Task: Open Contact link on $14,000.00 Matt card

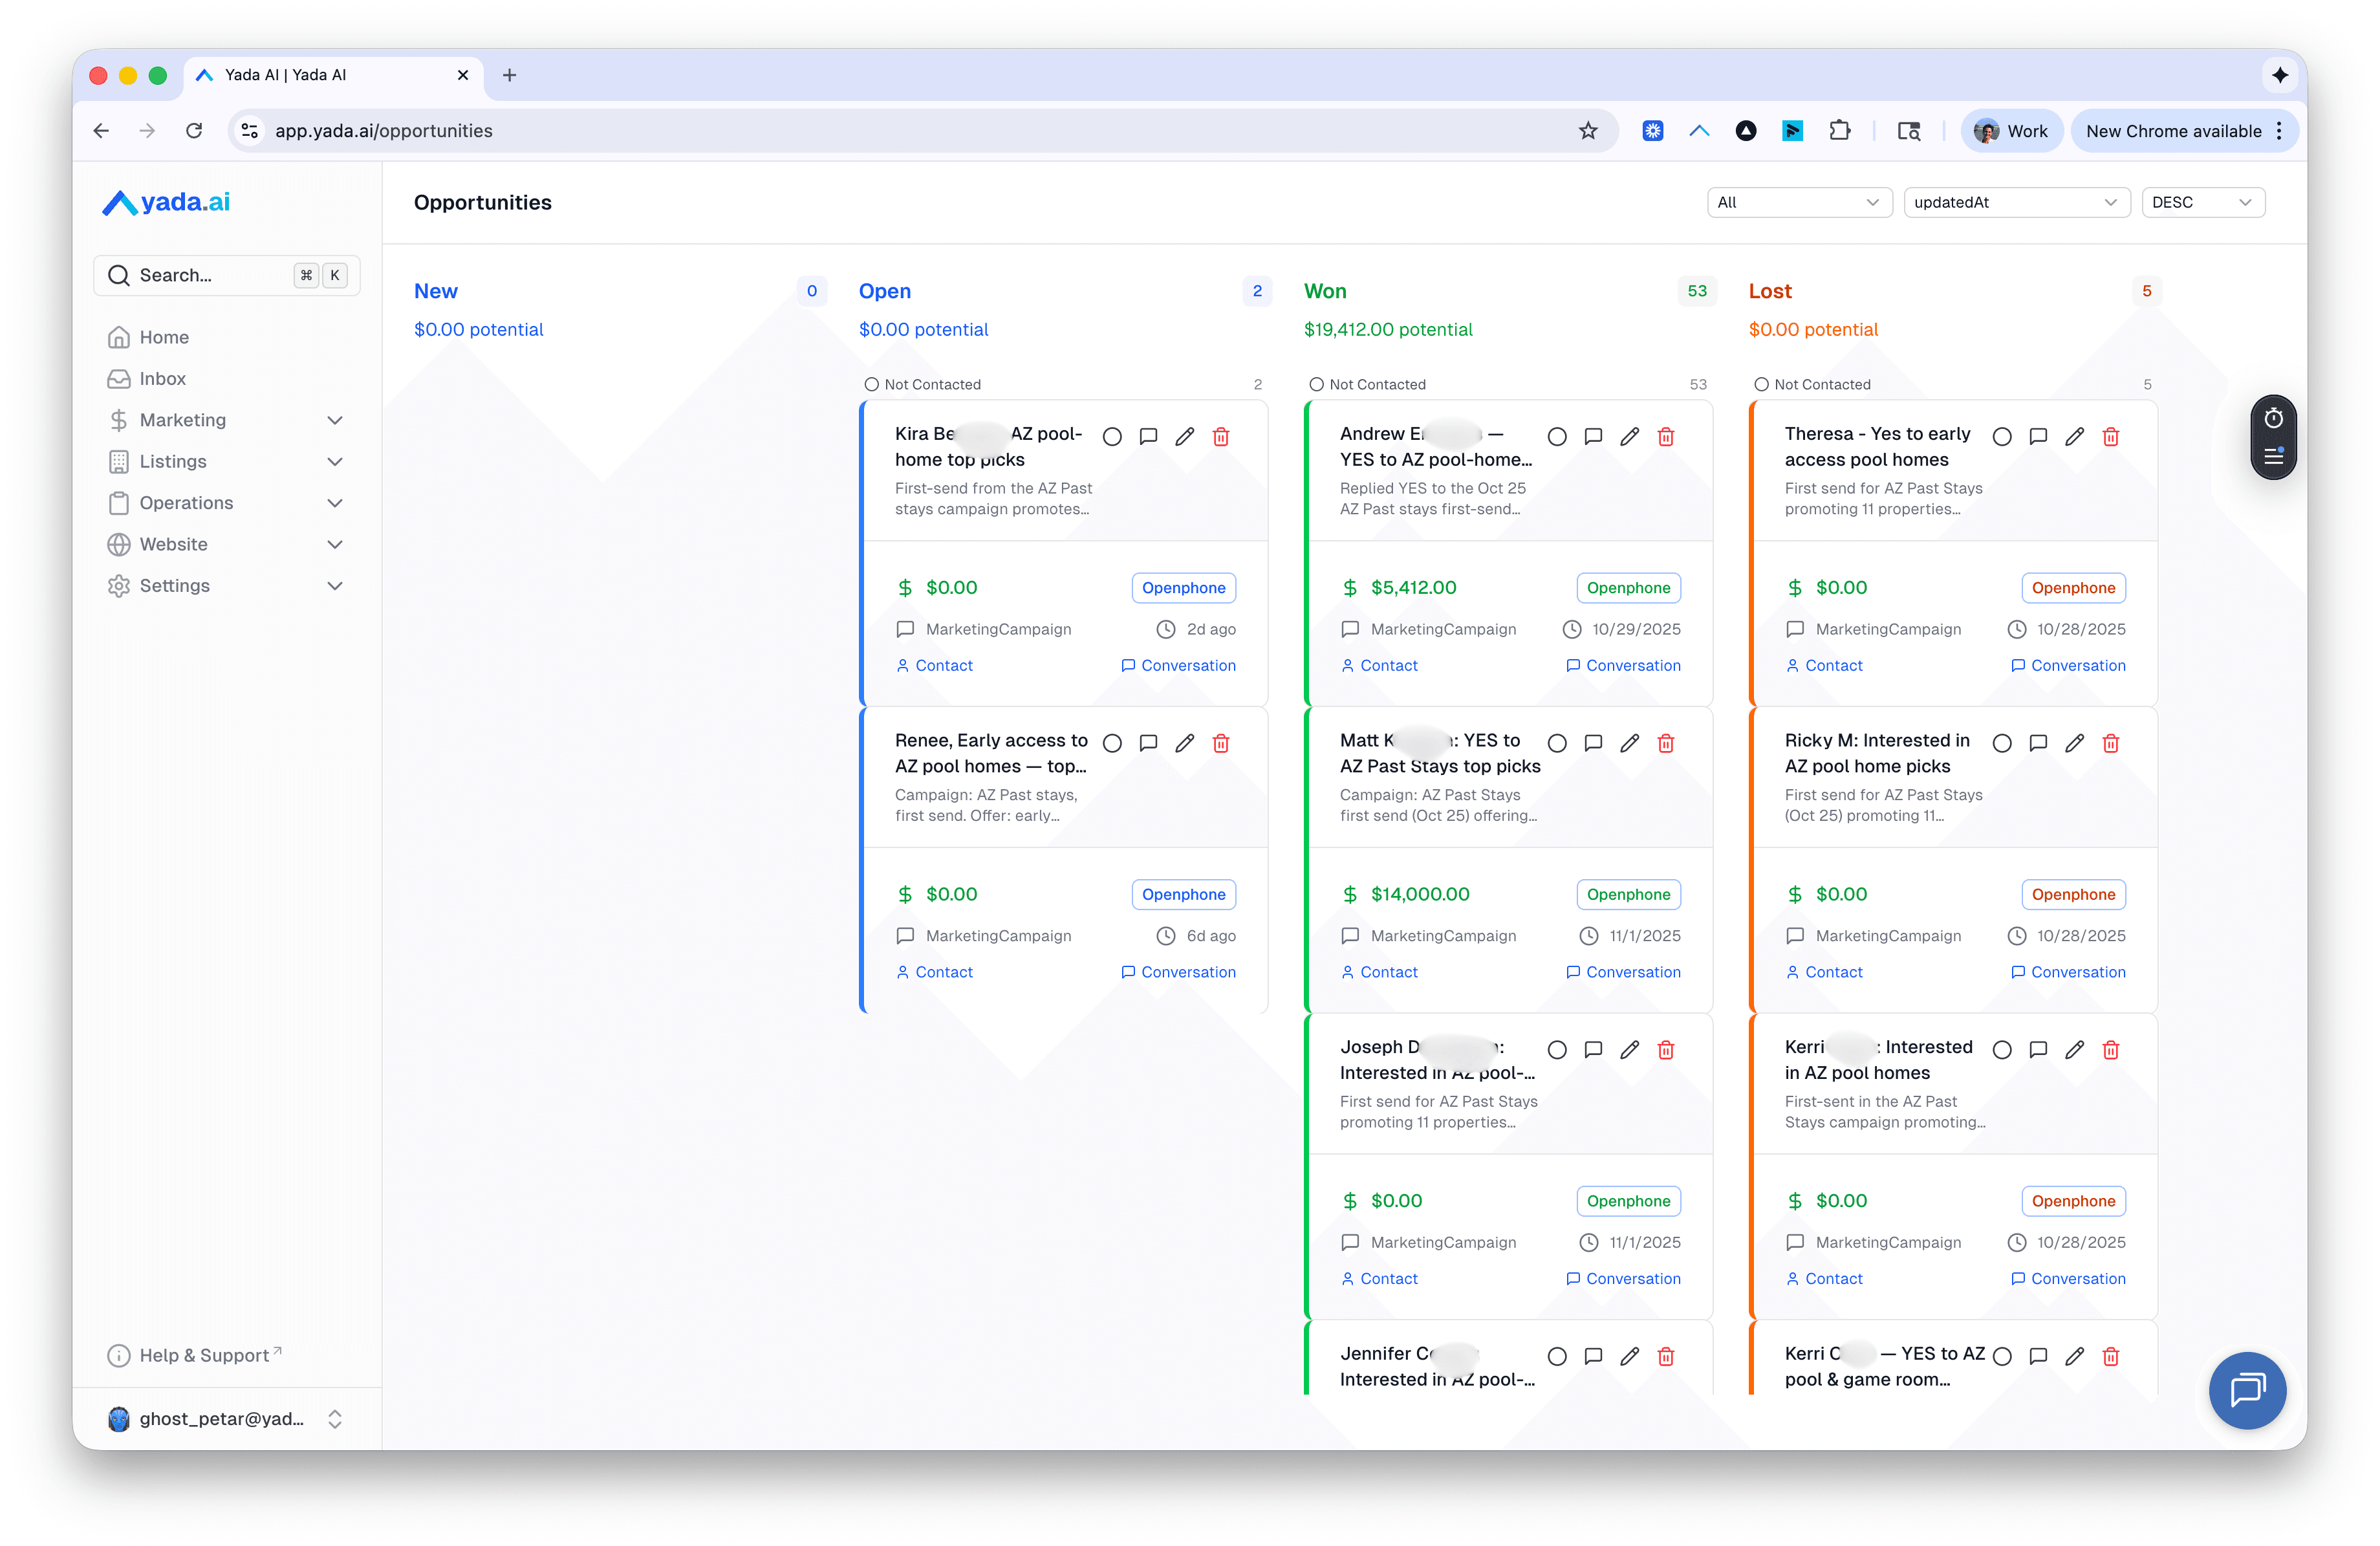Action: pos(1379,972)
